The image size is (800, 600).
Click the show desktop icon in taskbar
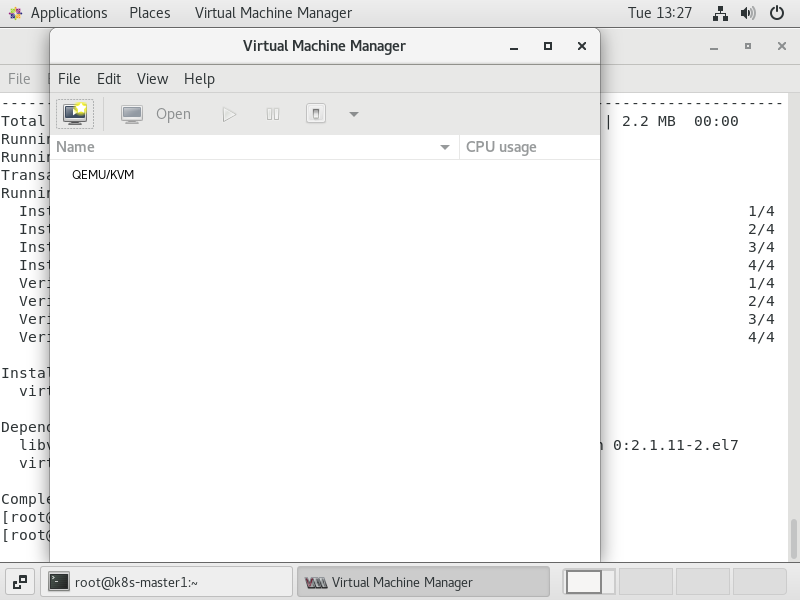[20, 582]
